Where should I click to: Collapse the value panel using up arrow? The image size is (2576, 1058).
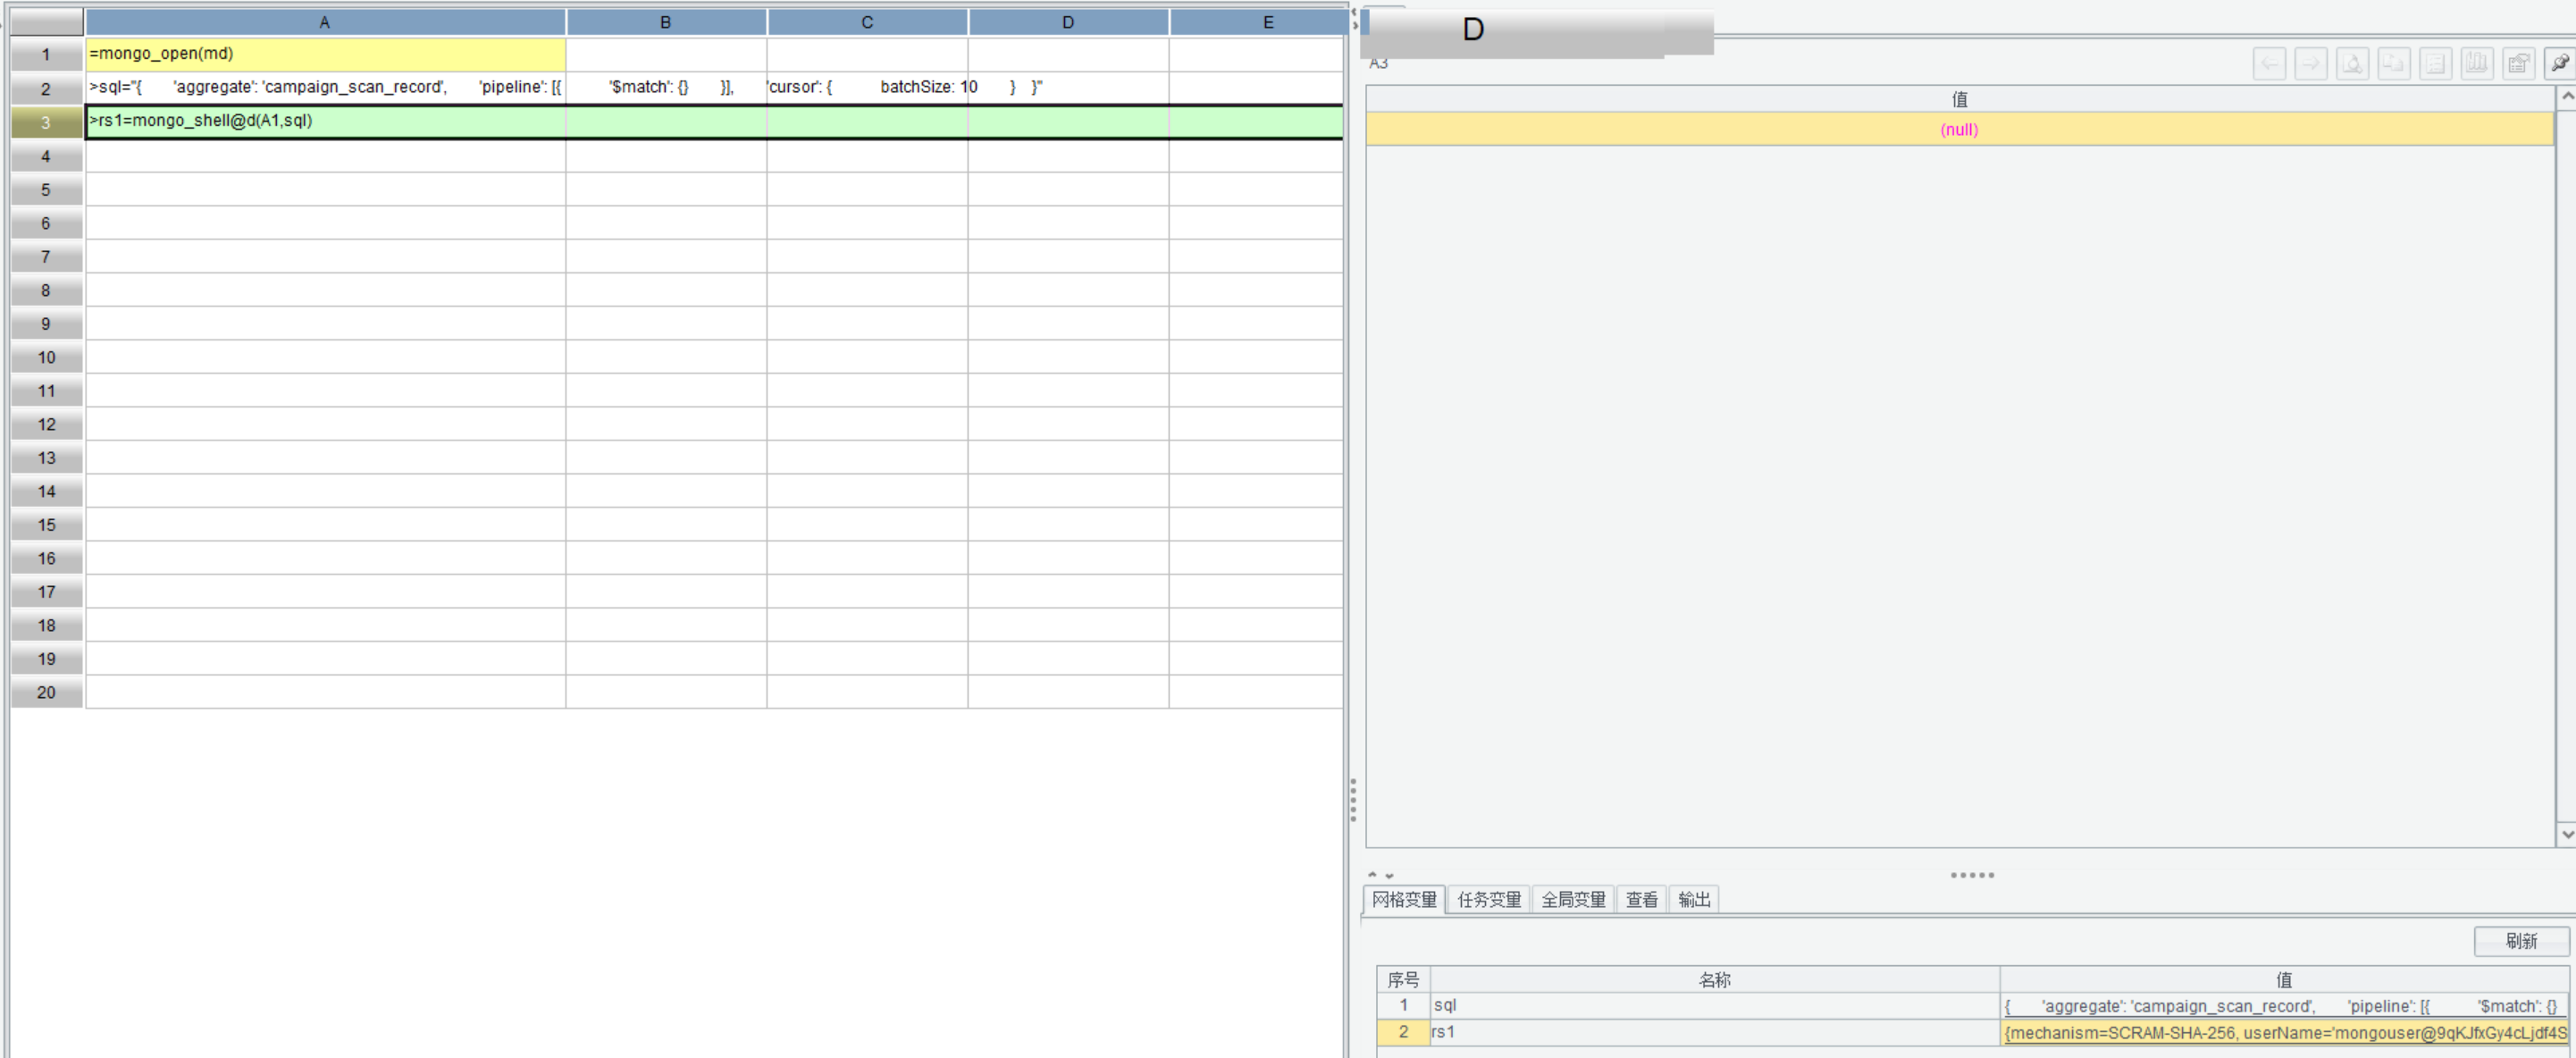point(1372,875)
